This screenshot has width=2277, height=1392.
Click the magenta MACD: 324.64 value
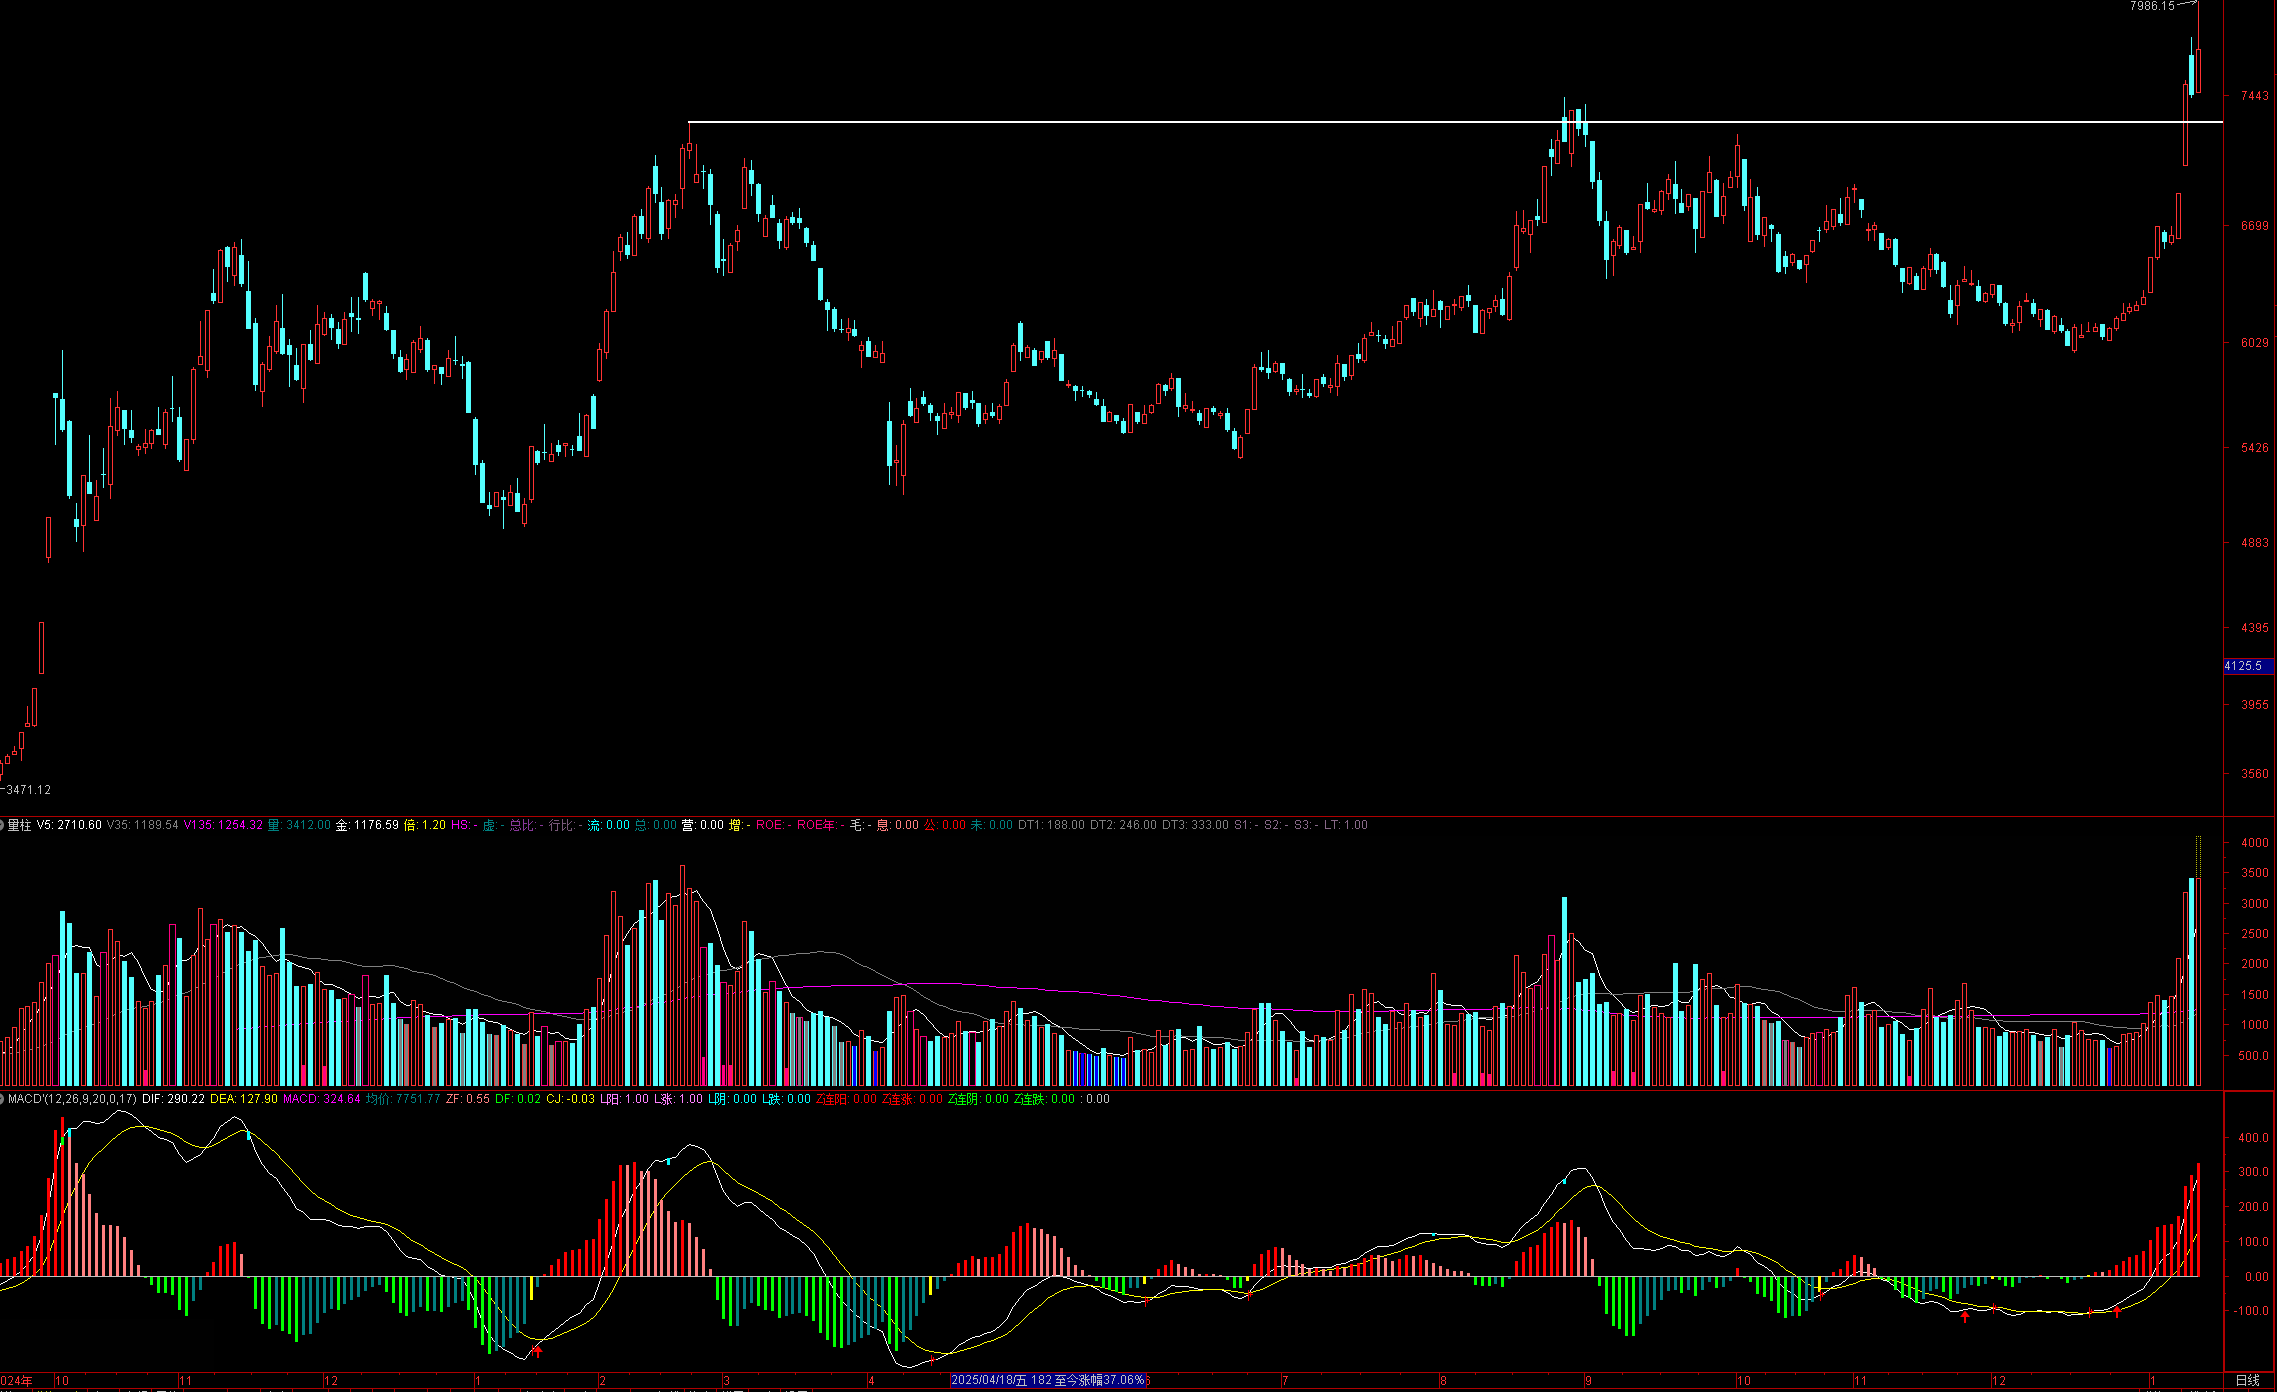321,1099
